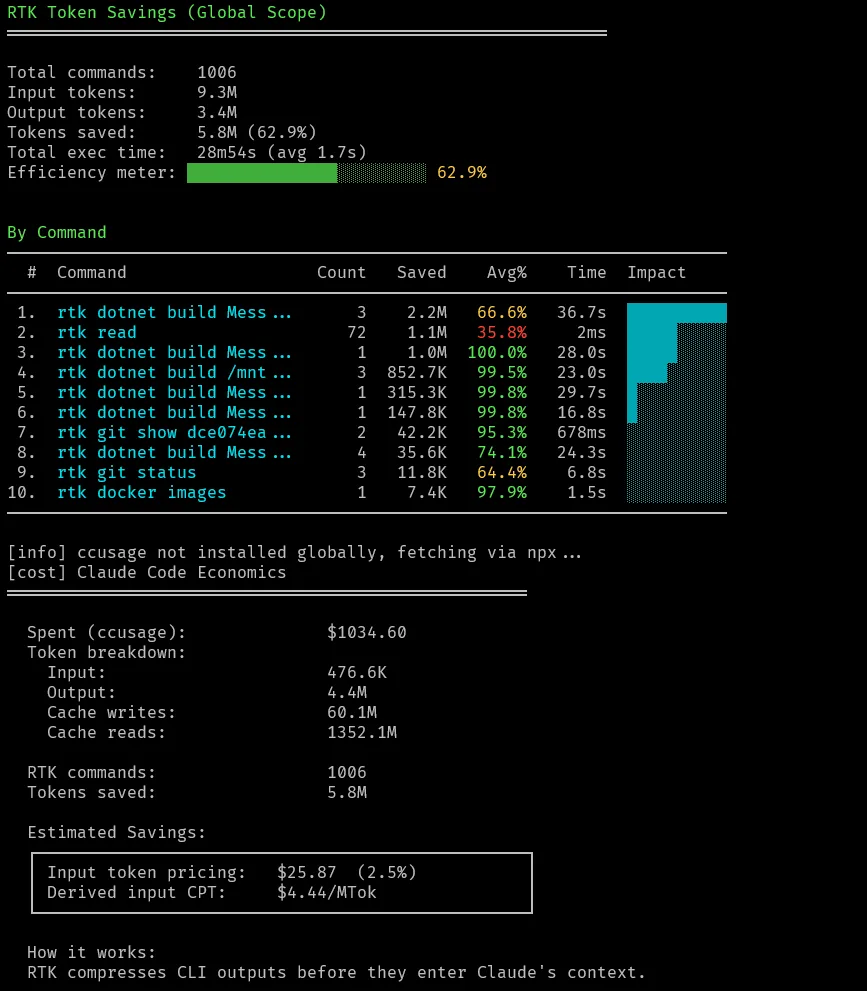This screenshot has height=991, width=867.
Task: Click the red 35.8% average value
Action: click(501, 332)
